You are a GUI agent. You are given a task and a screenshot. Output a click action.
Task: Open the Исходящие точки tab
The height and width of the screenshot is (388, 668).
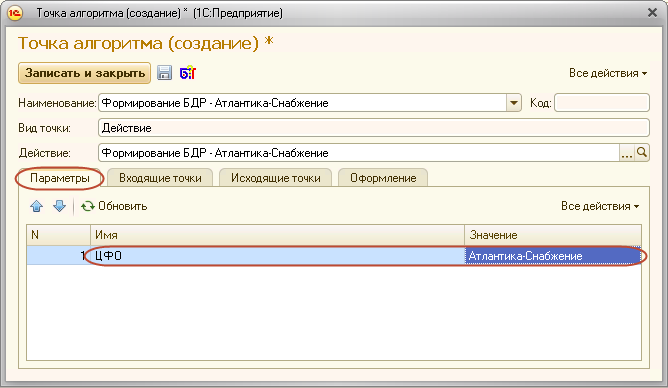pos(276,178)
